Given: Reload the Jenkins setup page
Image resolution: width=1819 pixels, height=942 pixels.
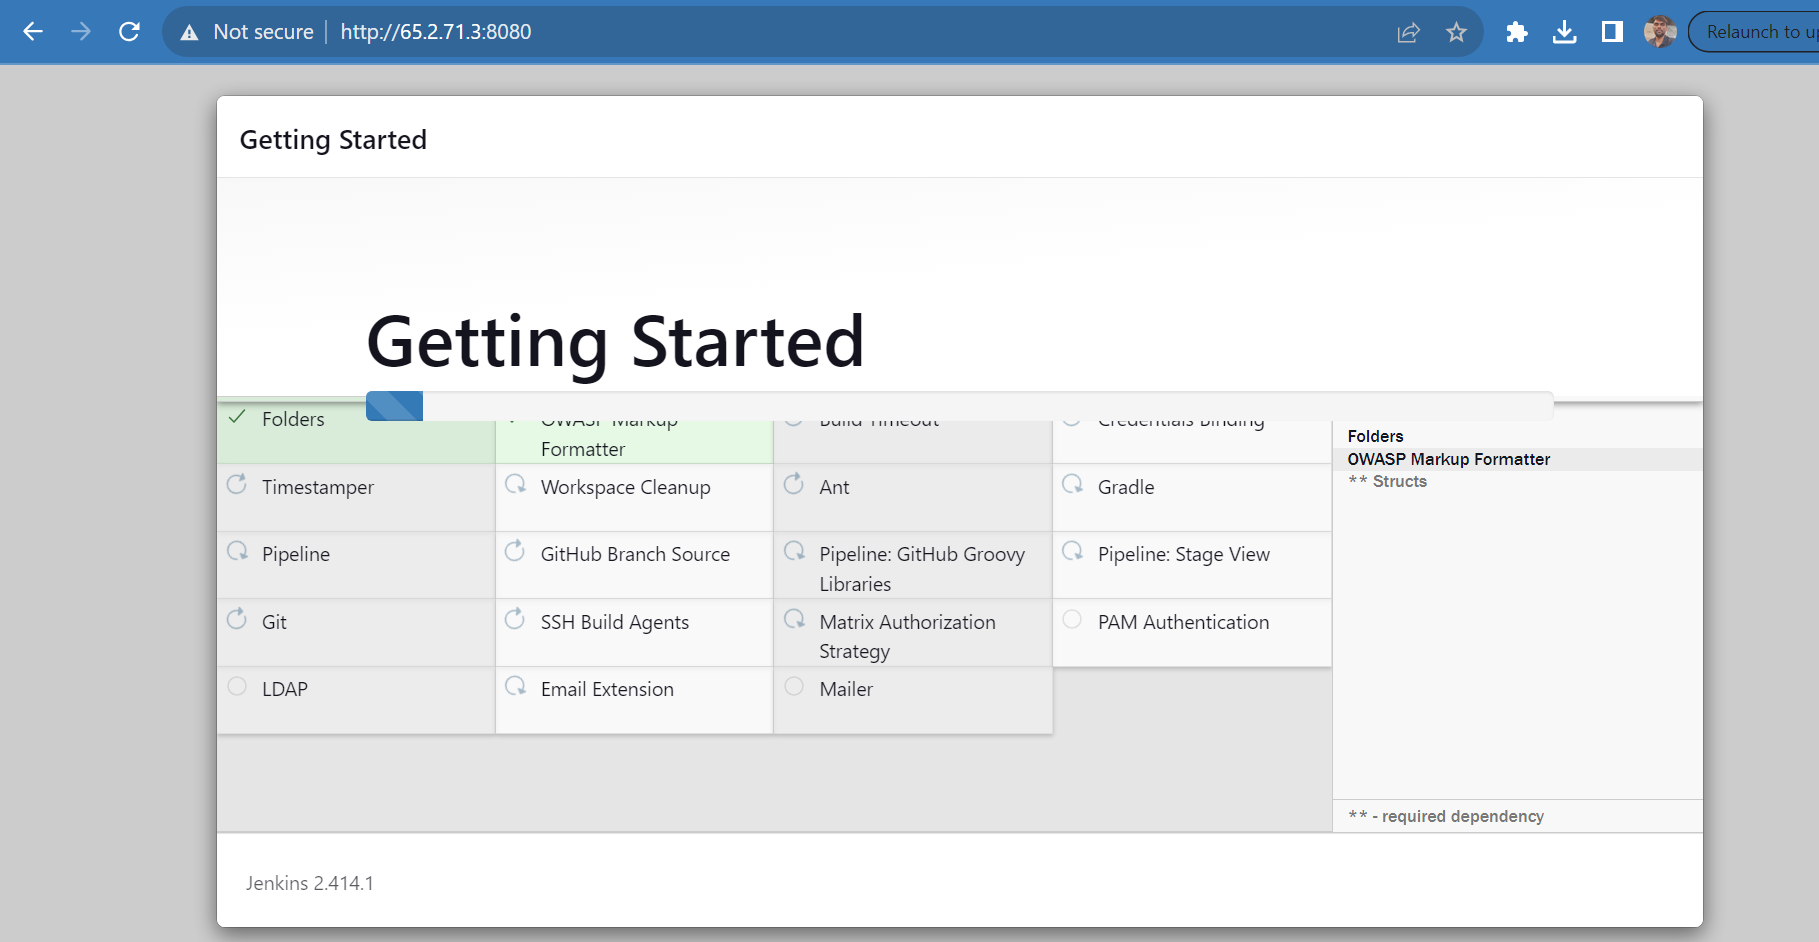Looking at the screenshot, I should pos(129,32).
